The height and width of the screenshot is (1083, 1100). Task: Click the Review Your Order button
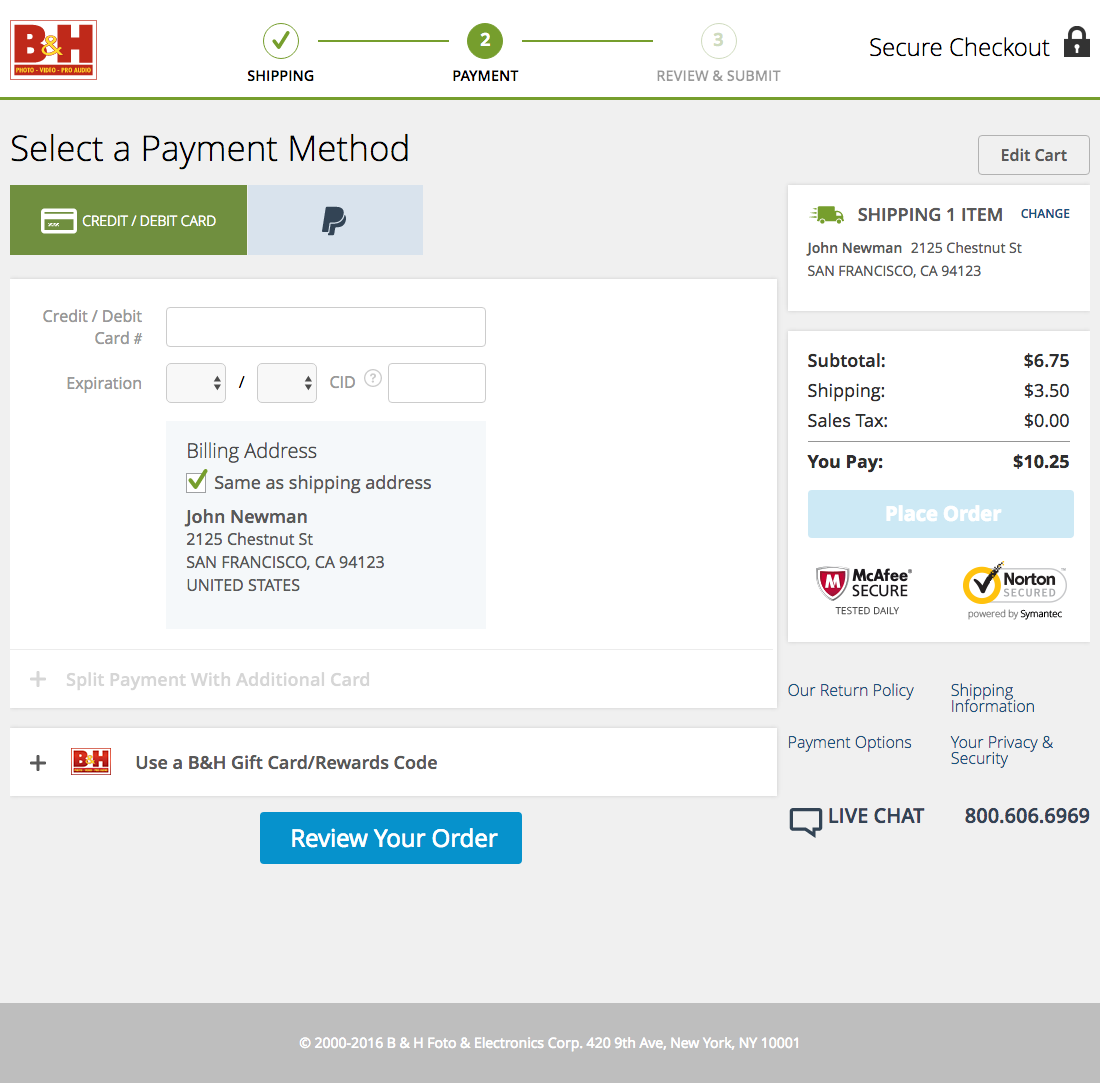(390, 838)
